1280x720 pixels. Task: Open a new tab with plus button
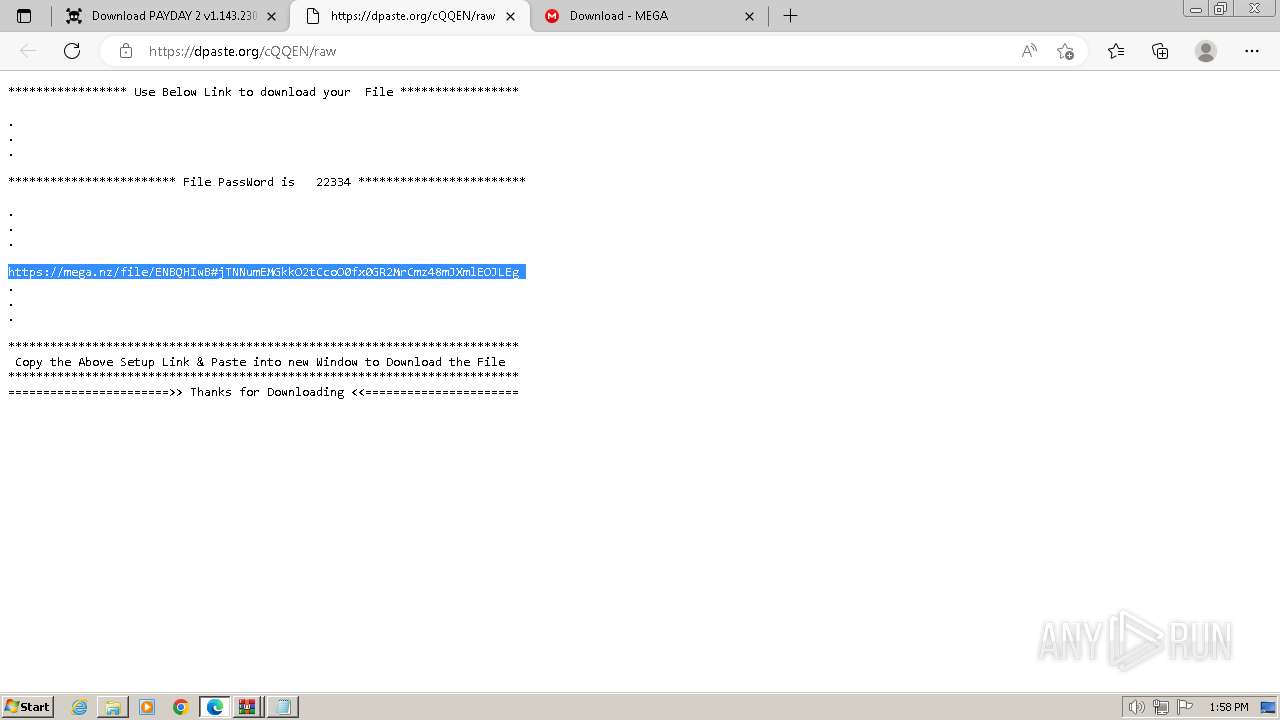pyautogui.click(x=790, y=16)
